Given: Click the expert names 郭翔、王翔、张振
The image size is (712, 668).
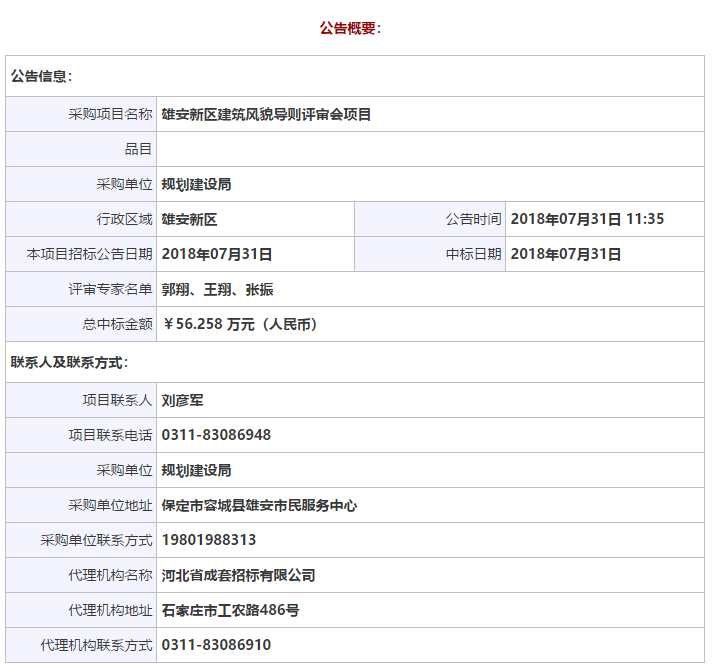Looking at the screenshot, I should click(x=217, y=289).
